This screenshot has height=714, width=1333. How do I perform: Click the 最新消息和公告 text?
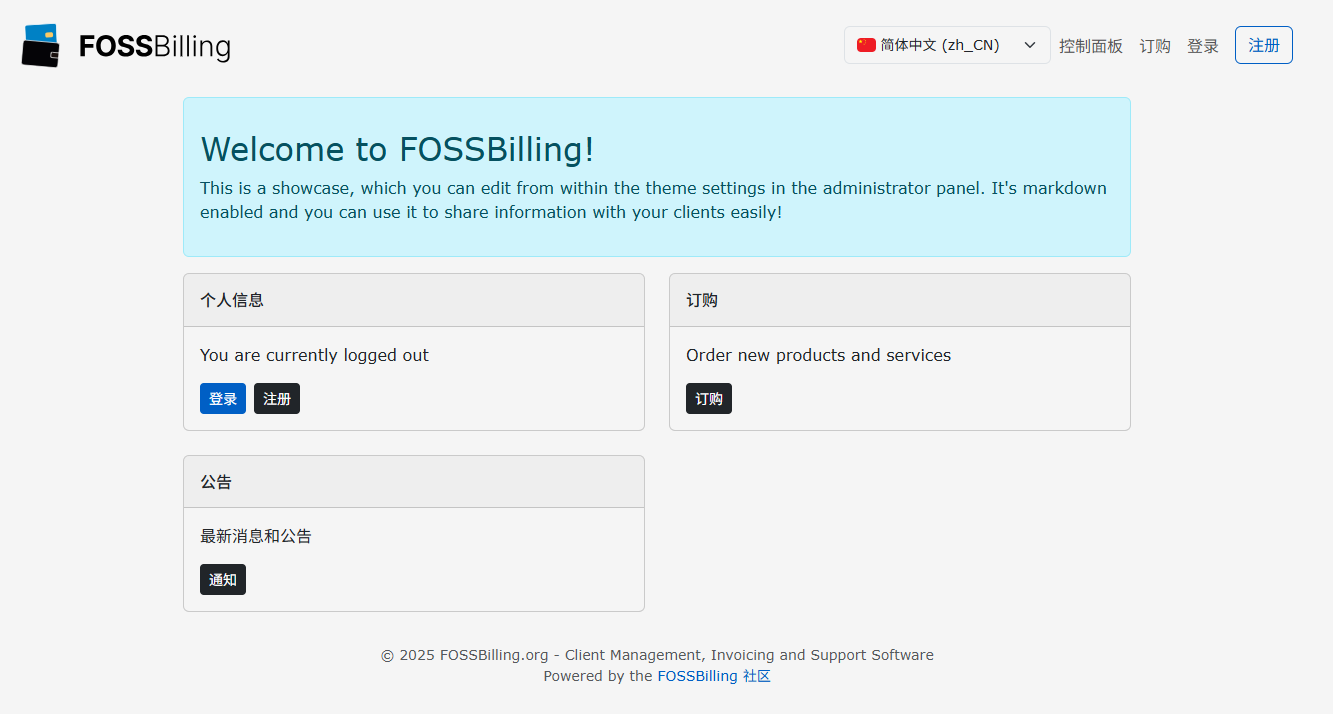point(256,536)
